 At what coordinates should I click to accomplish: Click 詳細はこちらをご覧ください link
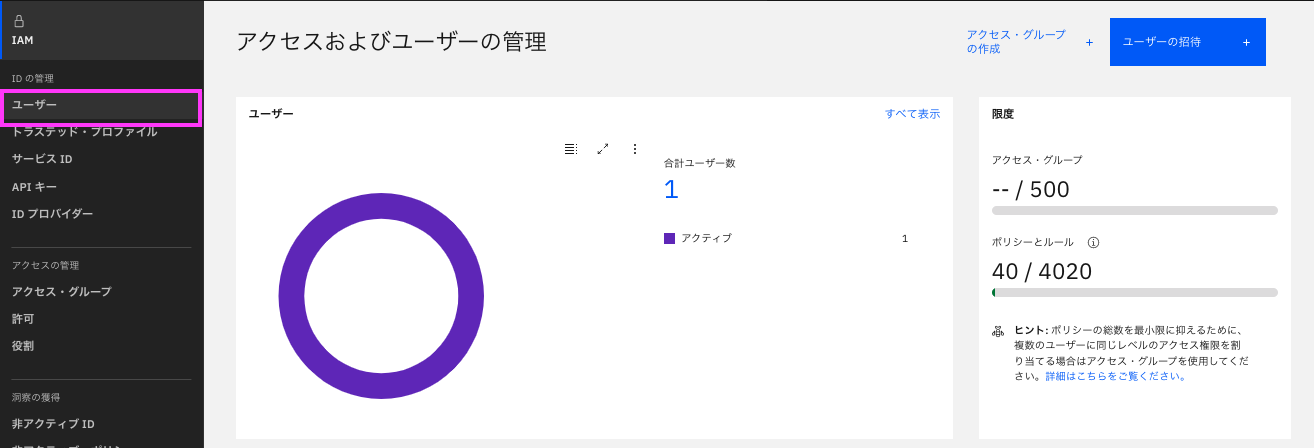(x=1115, y=376)
